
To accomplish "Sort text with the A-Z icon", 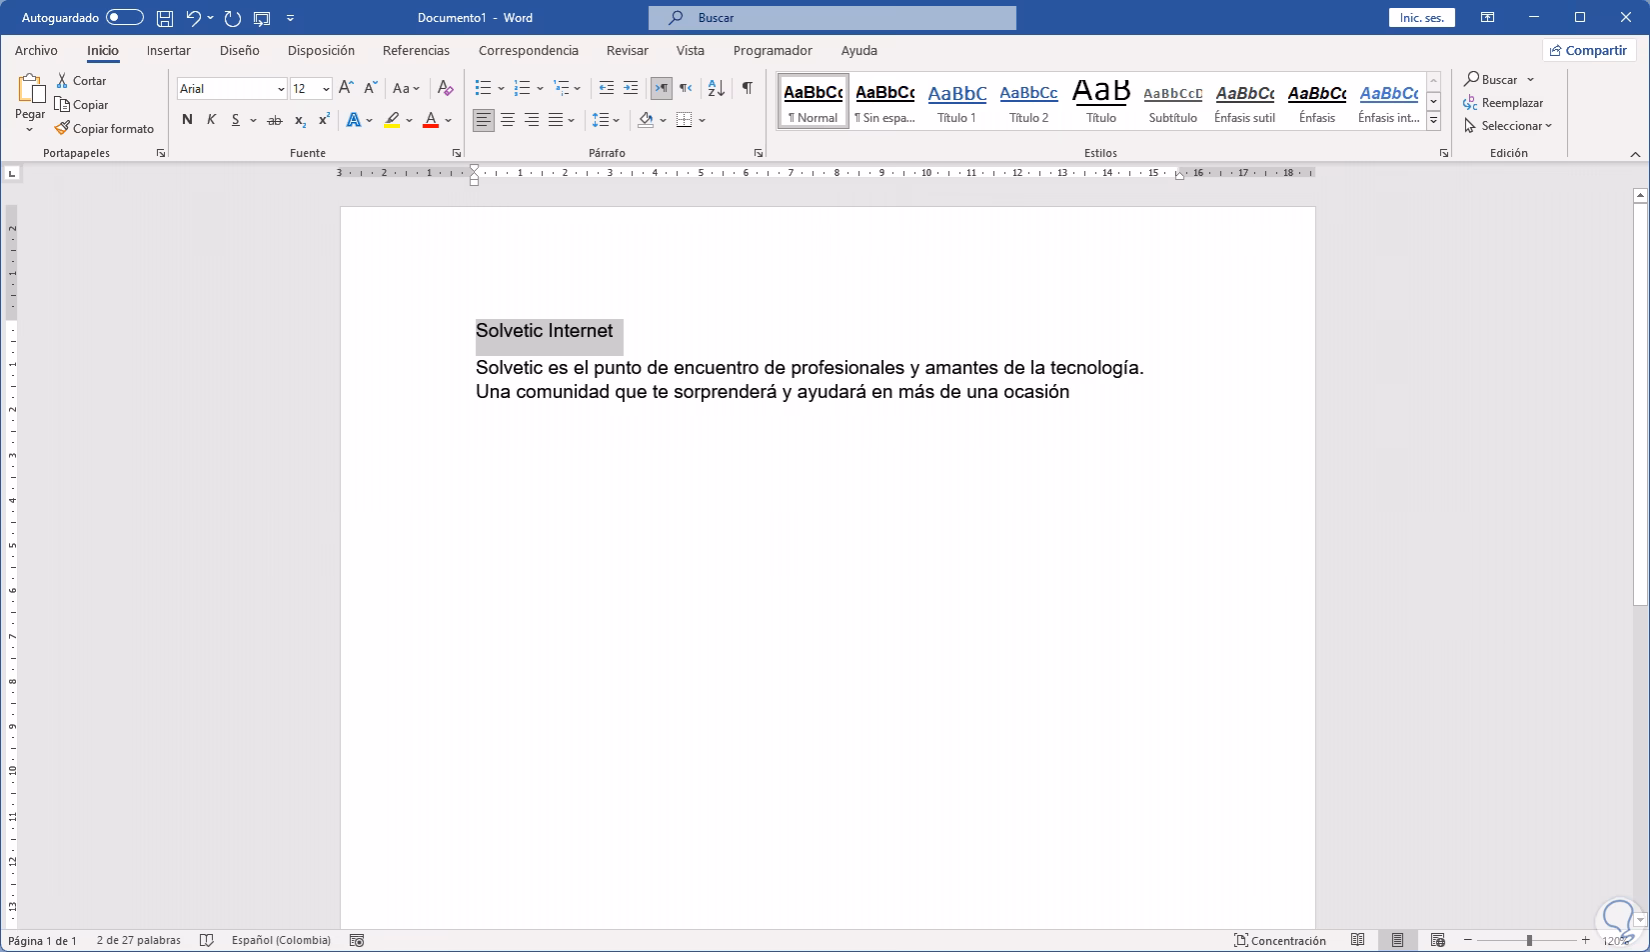I will click(716, 88).
